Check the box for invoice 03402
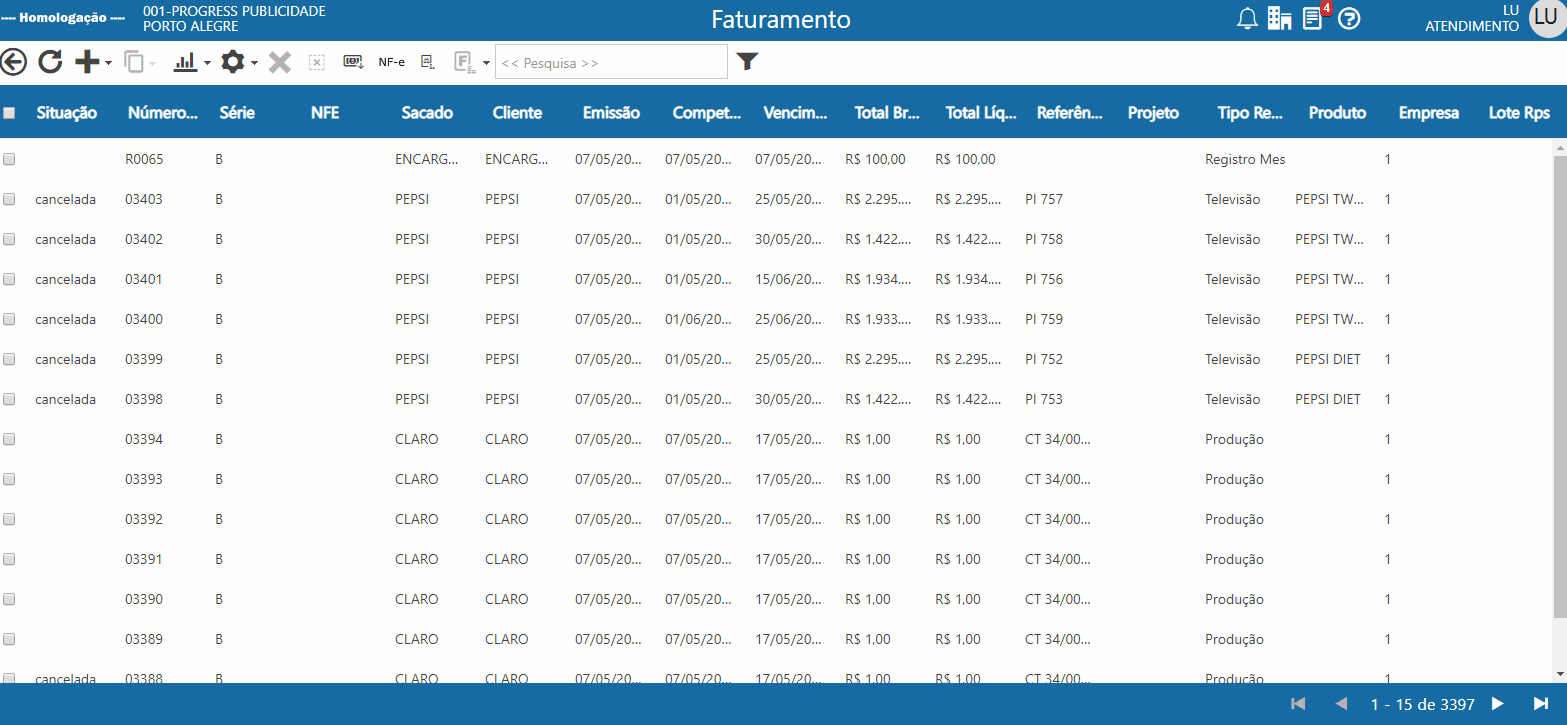This screenshot has height=725, width=1567. pos(9,239)
